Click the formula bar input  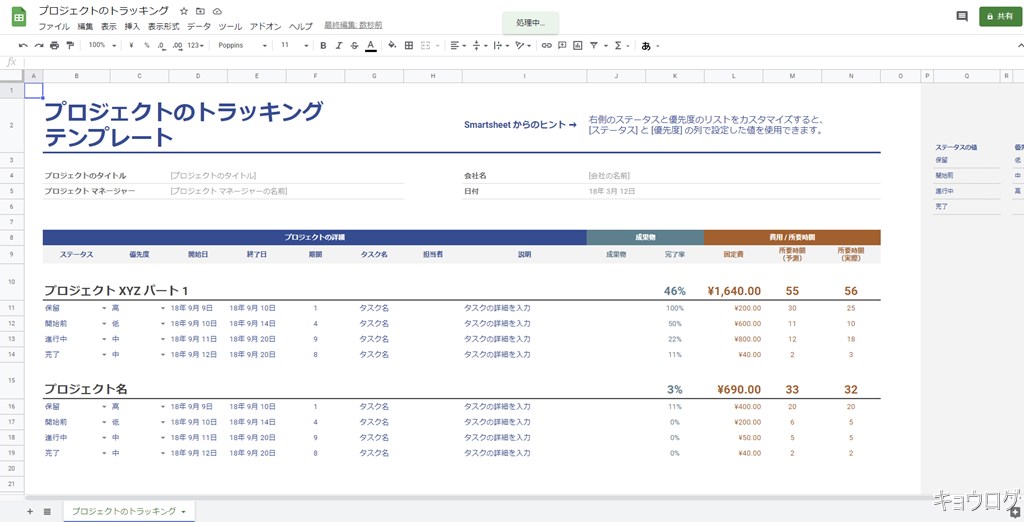tap(522, 62)
